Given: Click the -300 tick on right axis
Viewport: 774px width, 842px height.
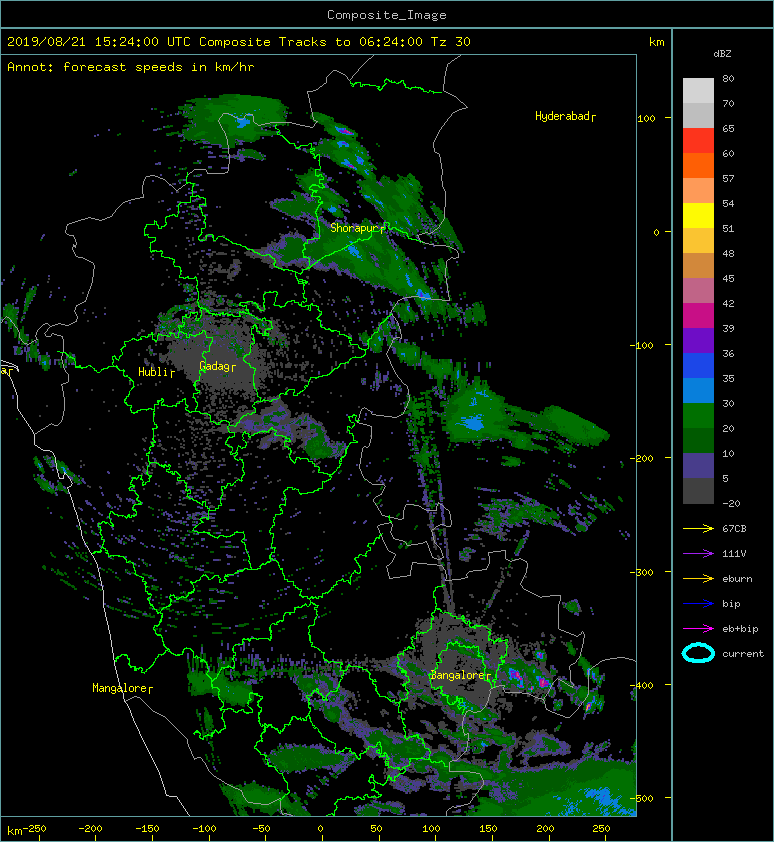Looking at the screenshot, I should click(644, 572).
